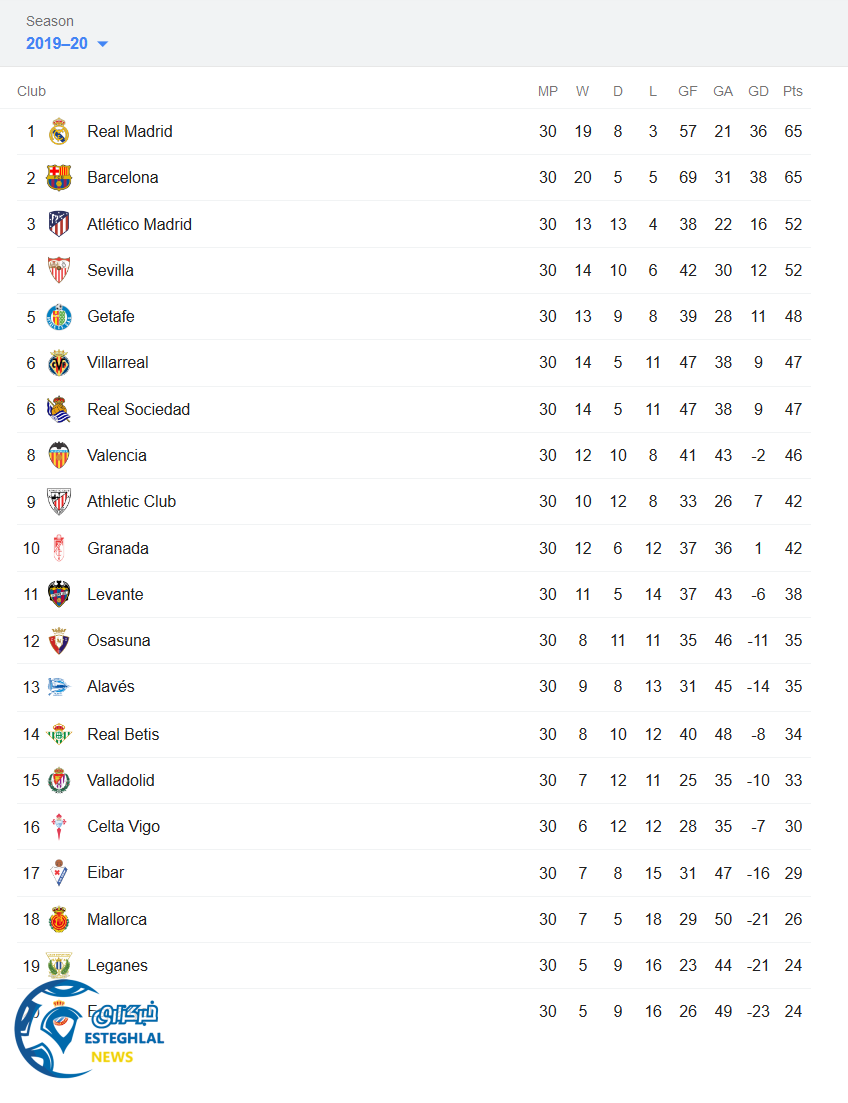Click the Real Betis green crest
Screen dimensions: 848x1103
click(x=59, y=734)
